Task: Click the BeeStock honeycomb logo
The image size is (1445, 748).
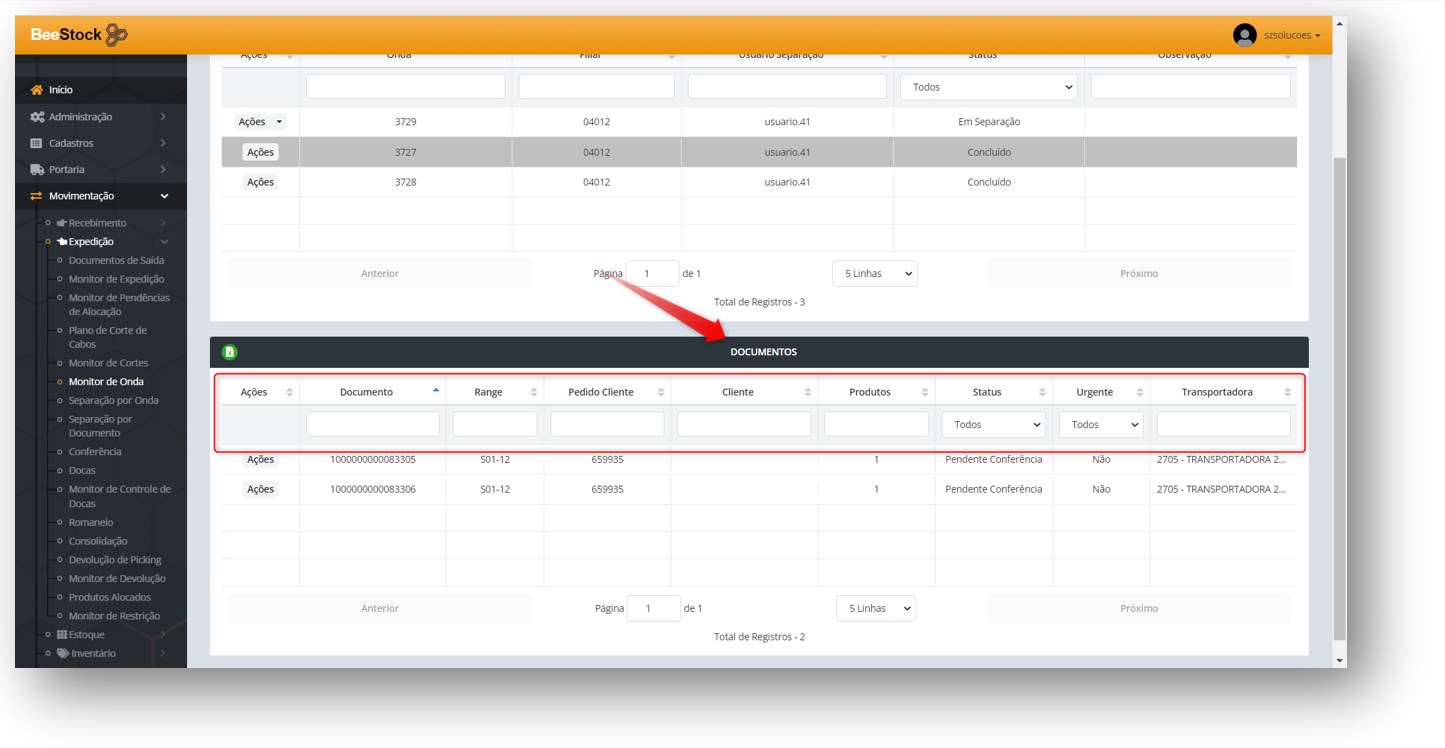Action: (x=116, y=35)
